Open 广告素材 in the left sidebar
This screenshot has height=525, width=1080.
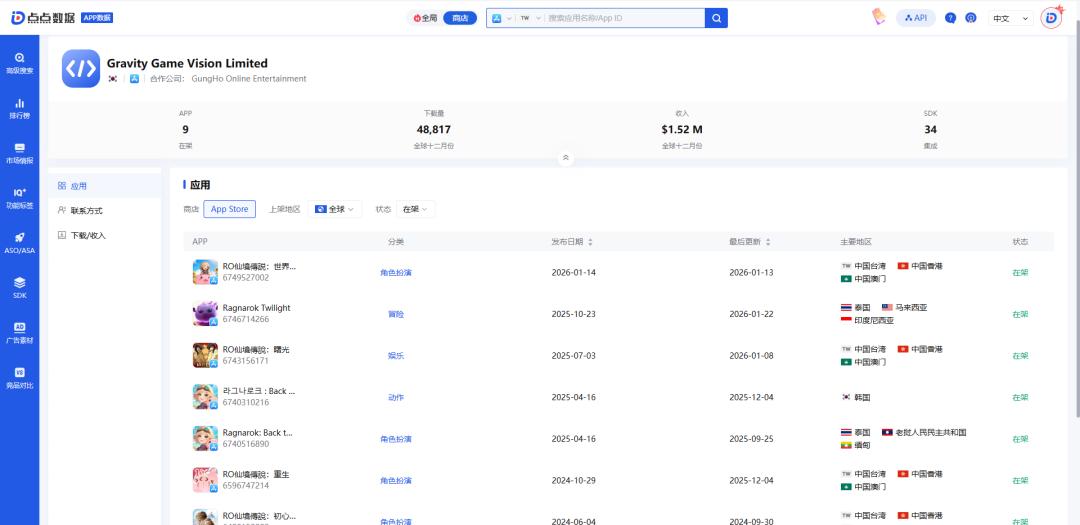(19, 332)
